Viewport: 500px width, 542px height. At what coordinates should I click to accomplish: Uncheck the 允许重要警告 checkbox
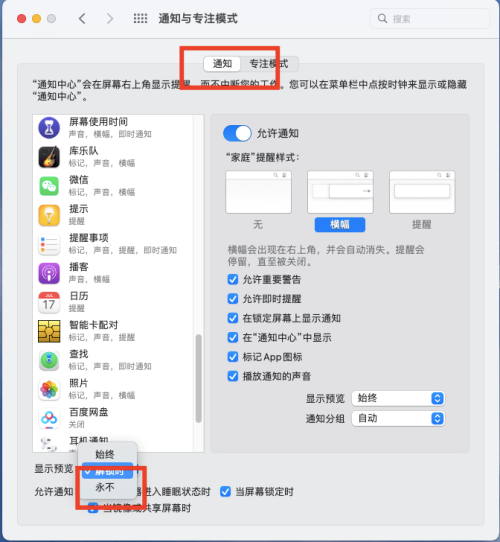pos(233,279)
